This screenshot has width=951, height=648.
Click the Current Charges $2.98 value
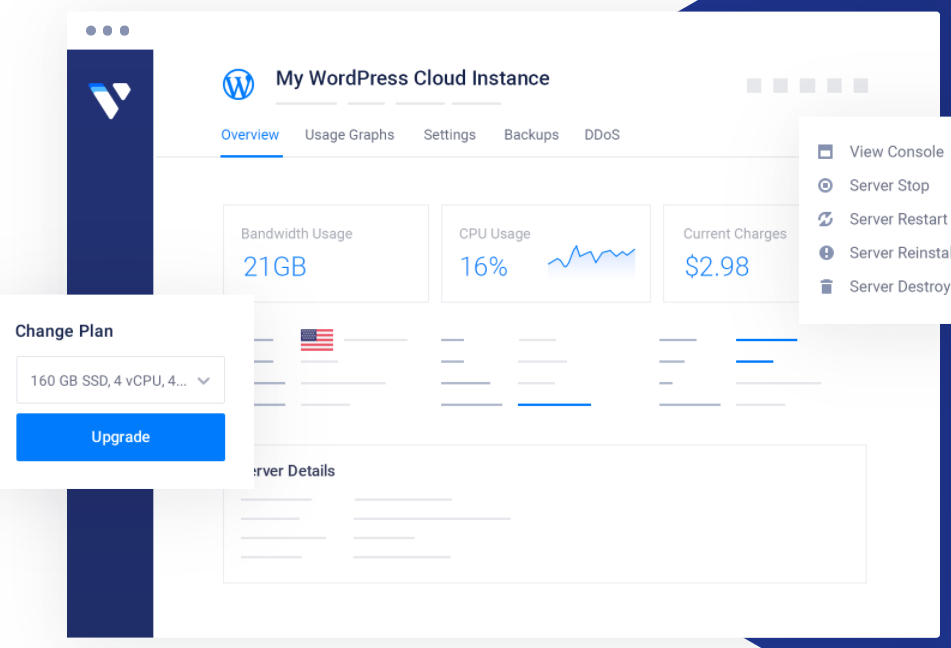point(717,267)
